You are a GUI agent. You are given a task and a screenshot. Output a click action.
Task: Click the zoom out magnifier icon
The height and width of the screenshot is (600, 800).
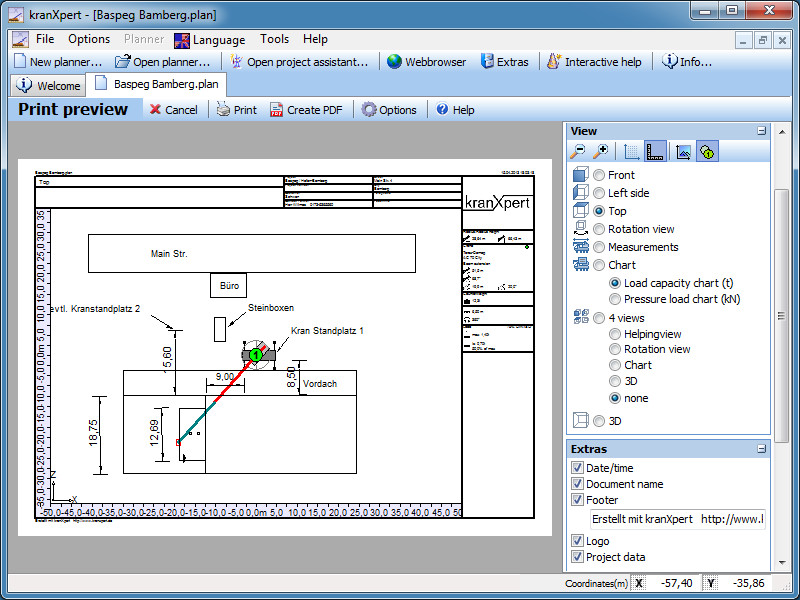579,152
